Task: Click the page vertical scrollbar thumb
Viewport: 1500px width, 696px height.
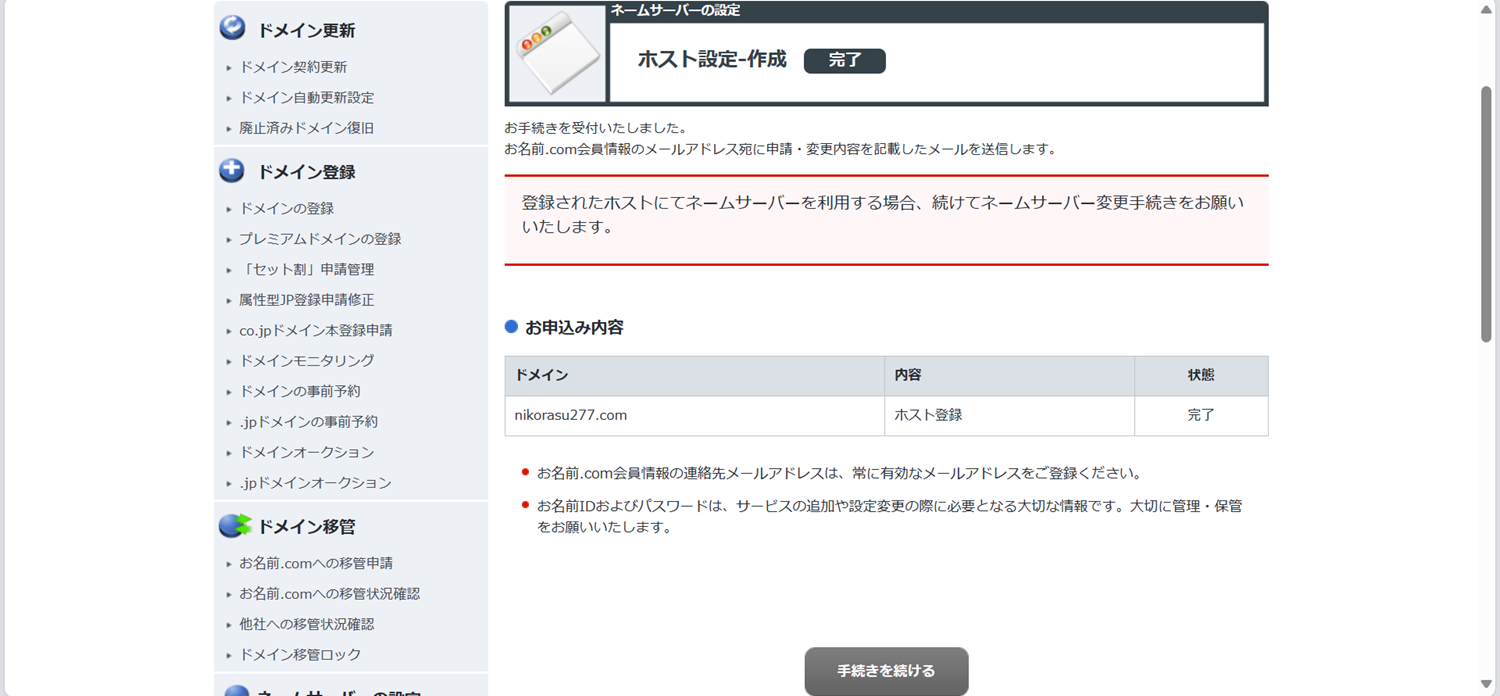Action: point(1486,214)
